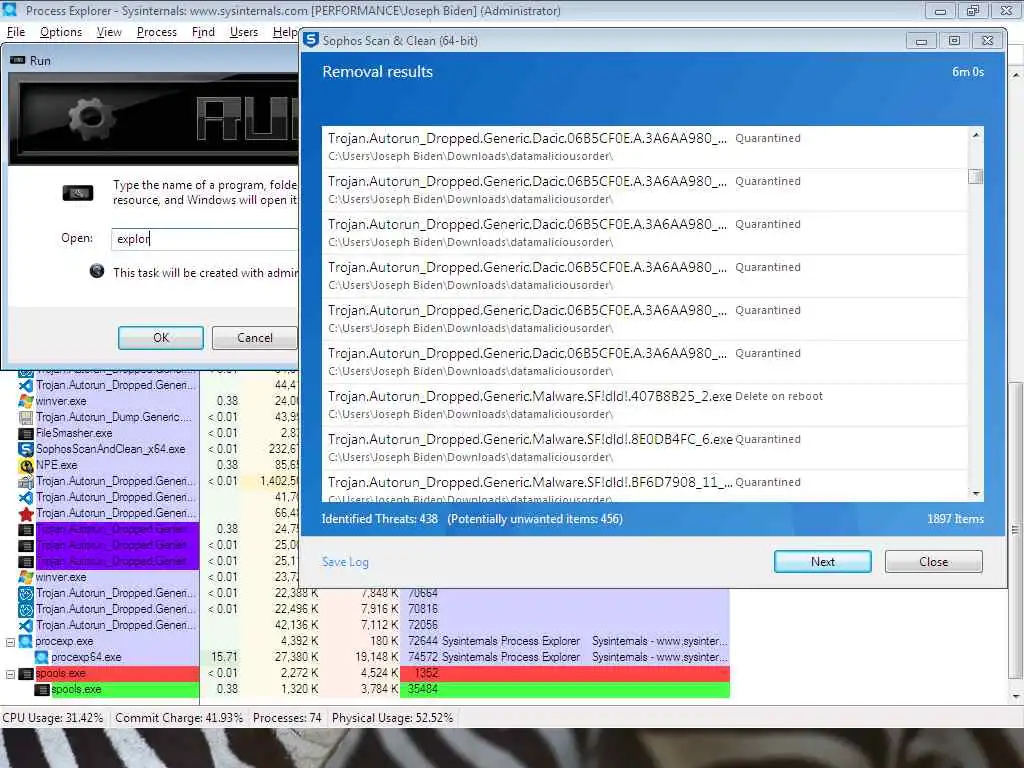Click the 15.71 CPU cell of procexp64.exe
Screen dimensions: 1024x768
[x=225, y=657]
